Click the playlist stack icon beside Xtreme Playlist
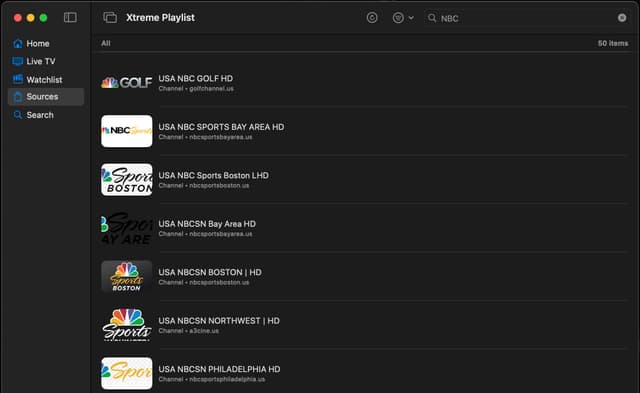Image resolution: width=640 pixels, height=393 pixels. tap(110, 18)
